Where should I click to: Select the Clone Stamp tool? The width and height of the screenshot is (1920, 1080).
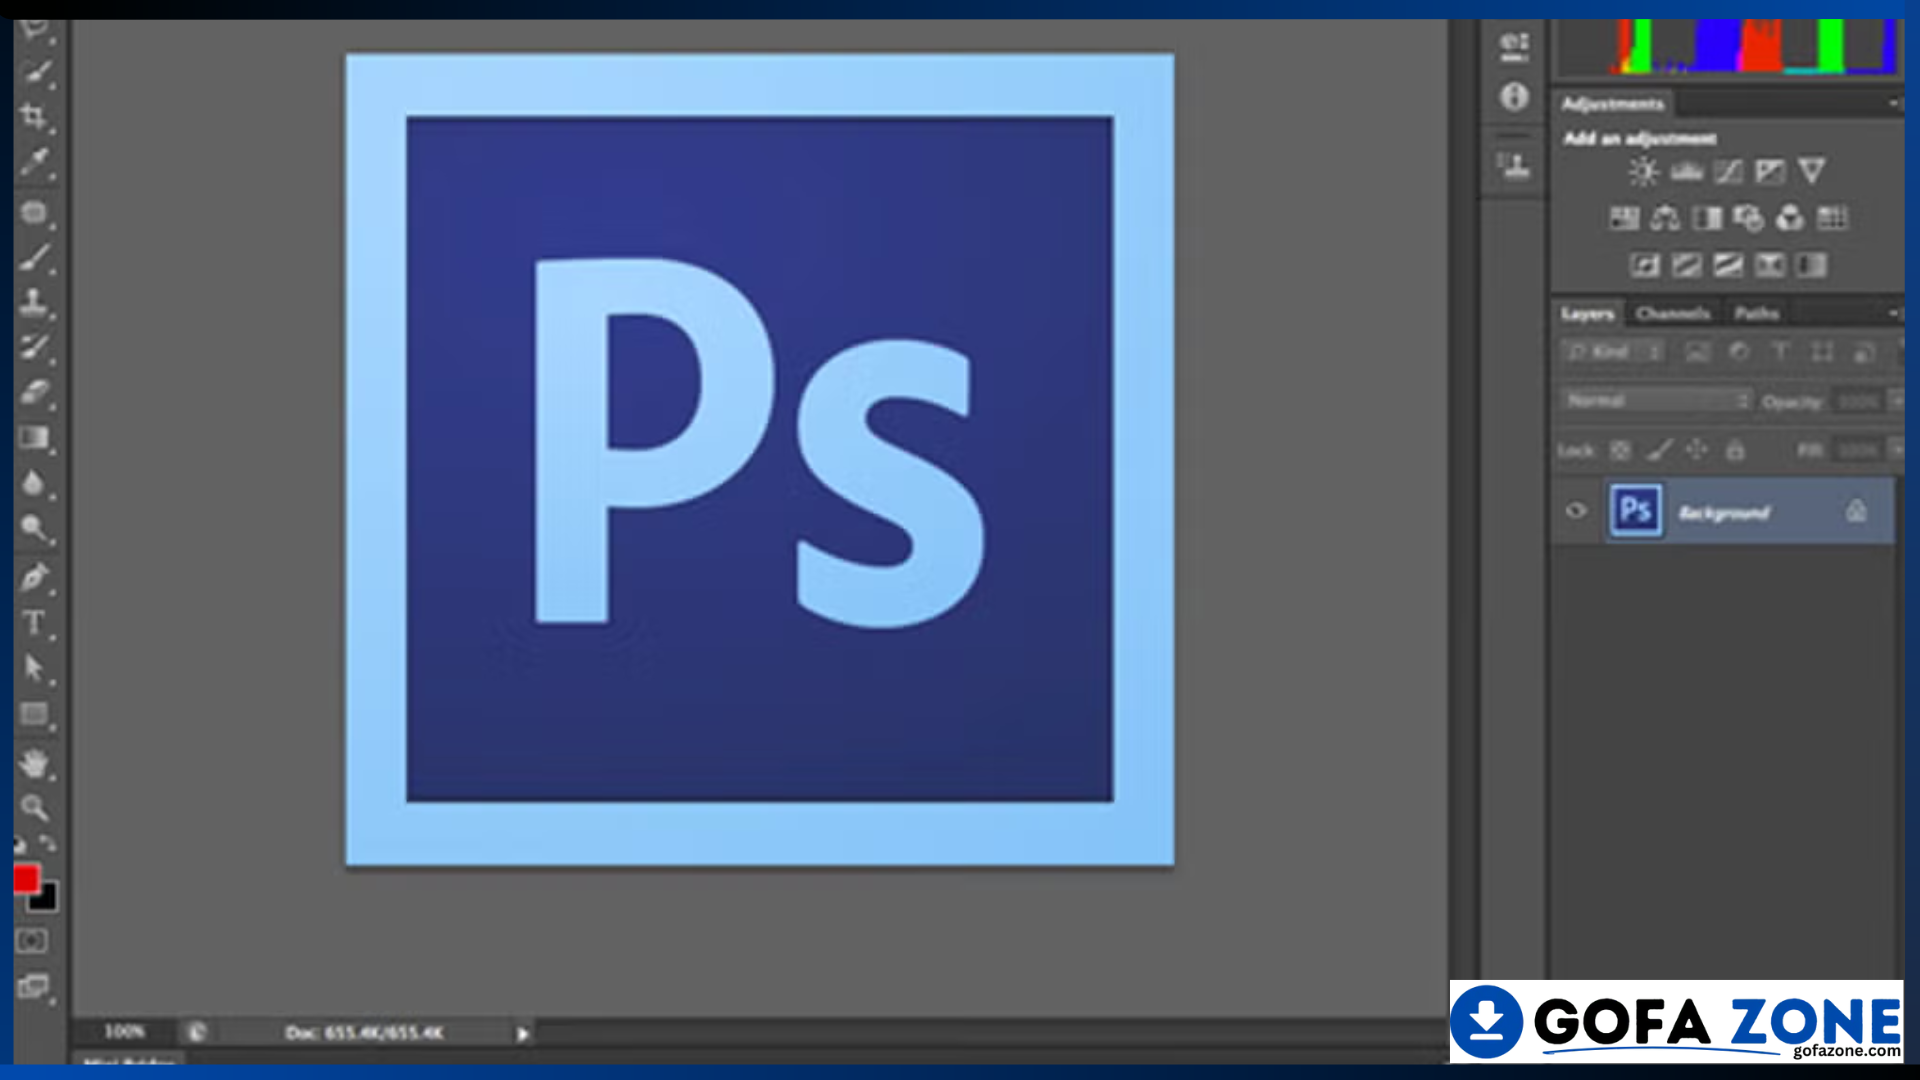[x=34, y=302]
